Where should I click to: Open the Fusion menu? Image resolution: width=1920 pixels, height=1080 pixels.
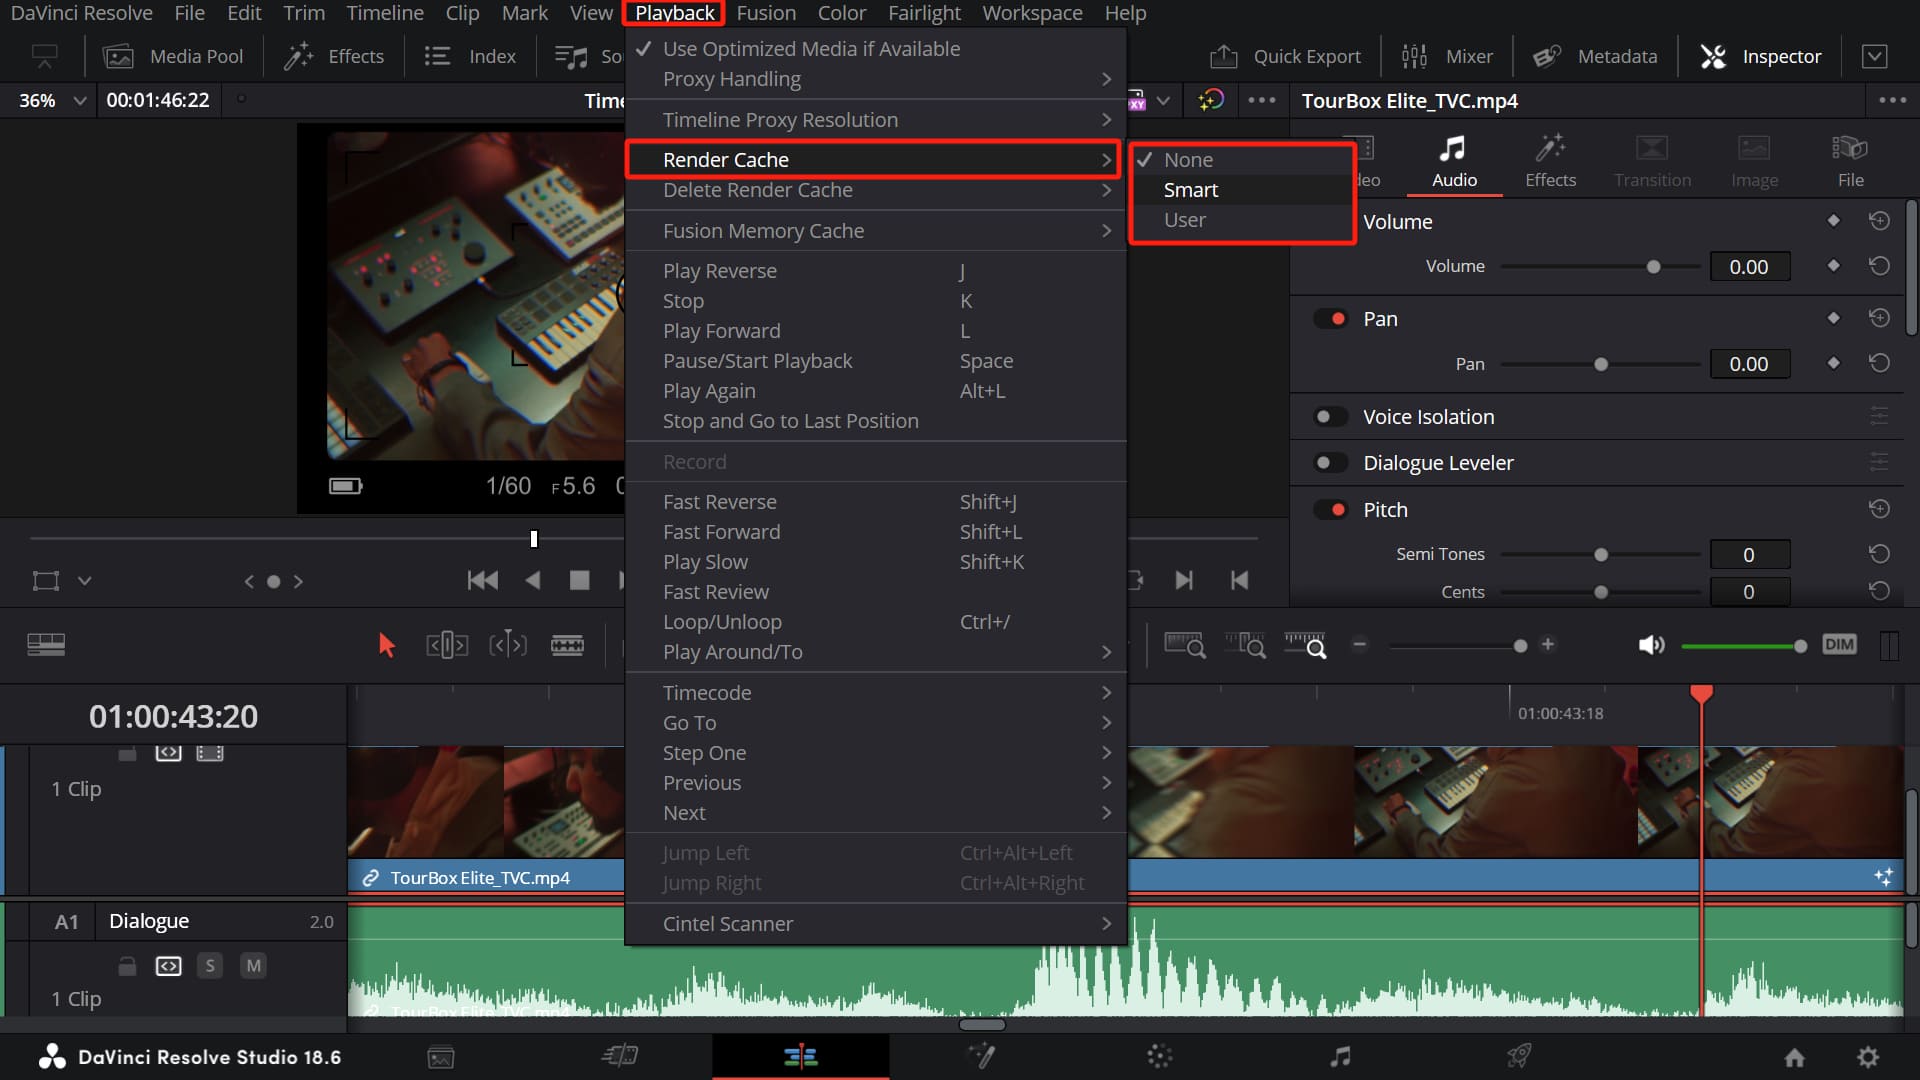pyautogui.click(x=766, y=13)
